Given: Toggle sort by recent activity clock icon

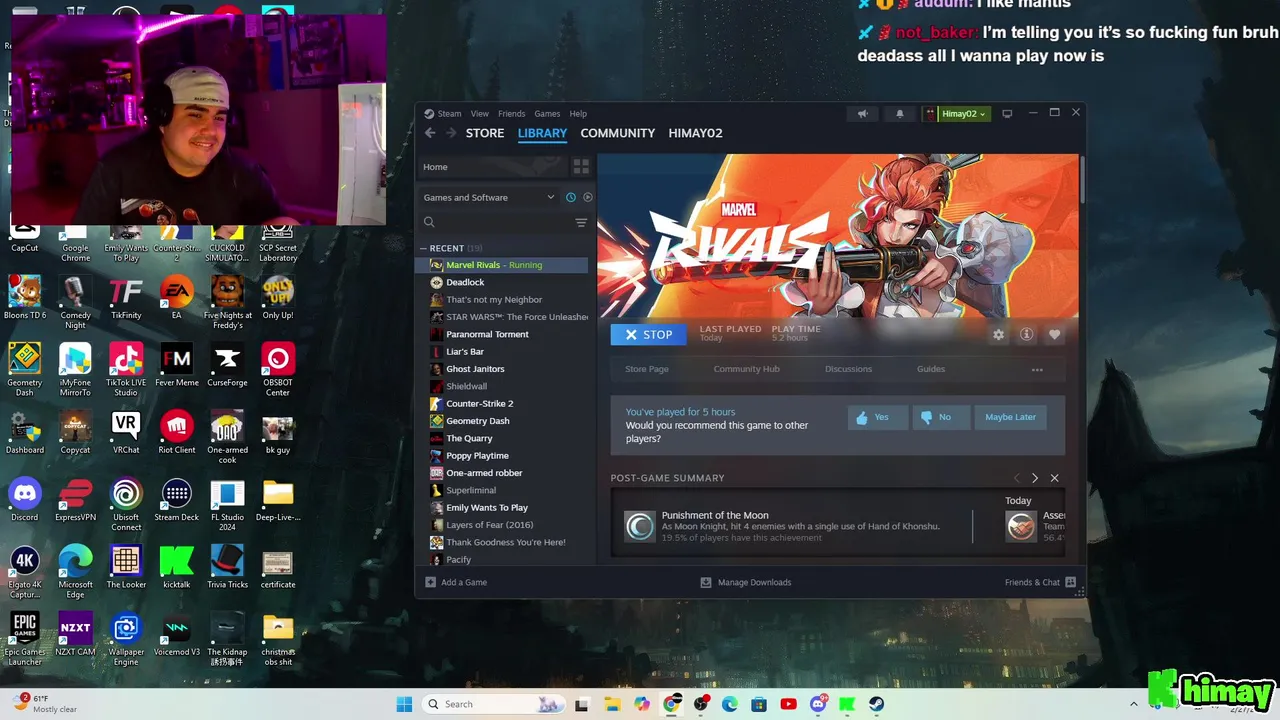Looking at the screenshot, I should (x=571, y=197).
